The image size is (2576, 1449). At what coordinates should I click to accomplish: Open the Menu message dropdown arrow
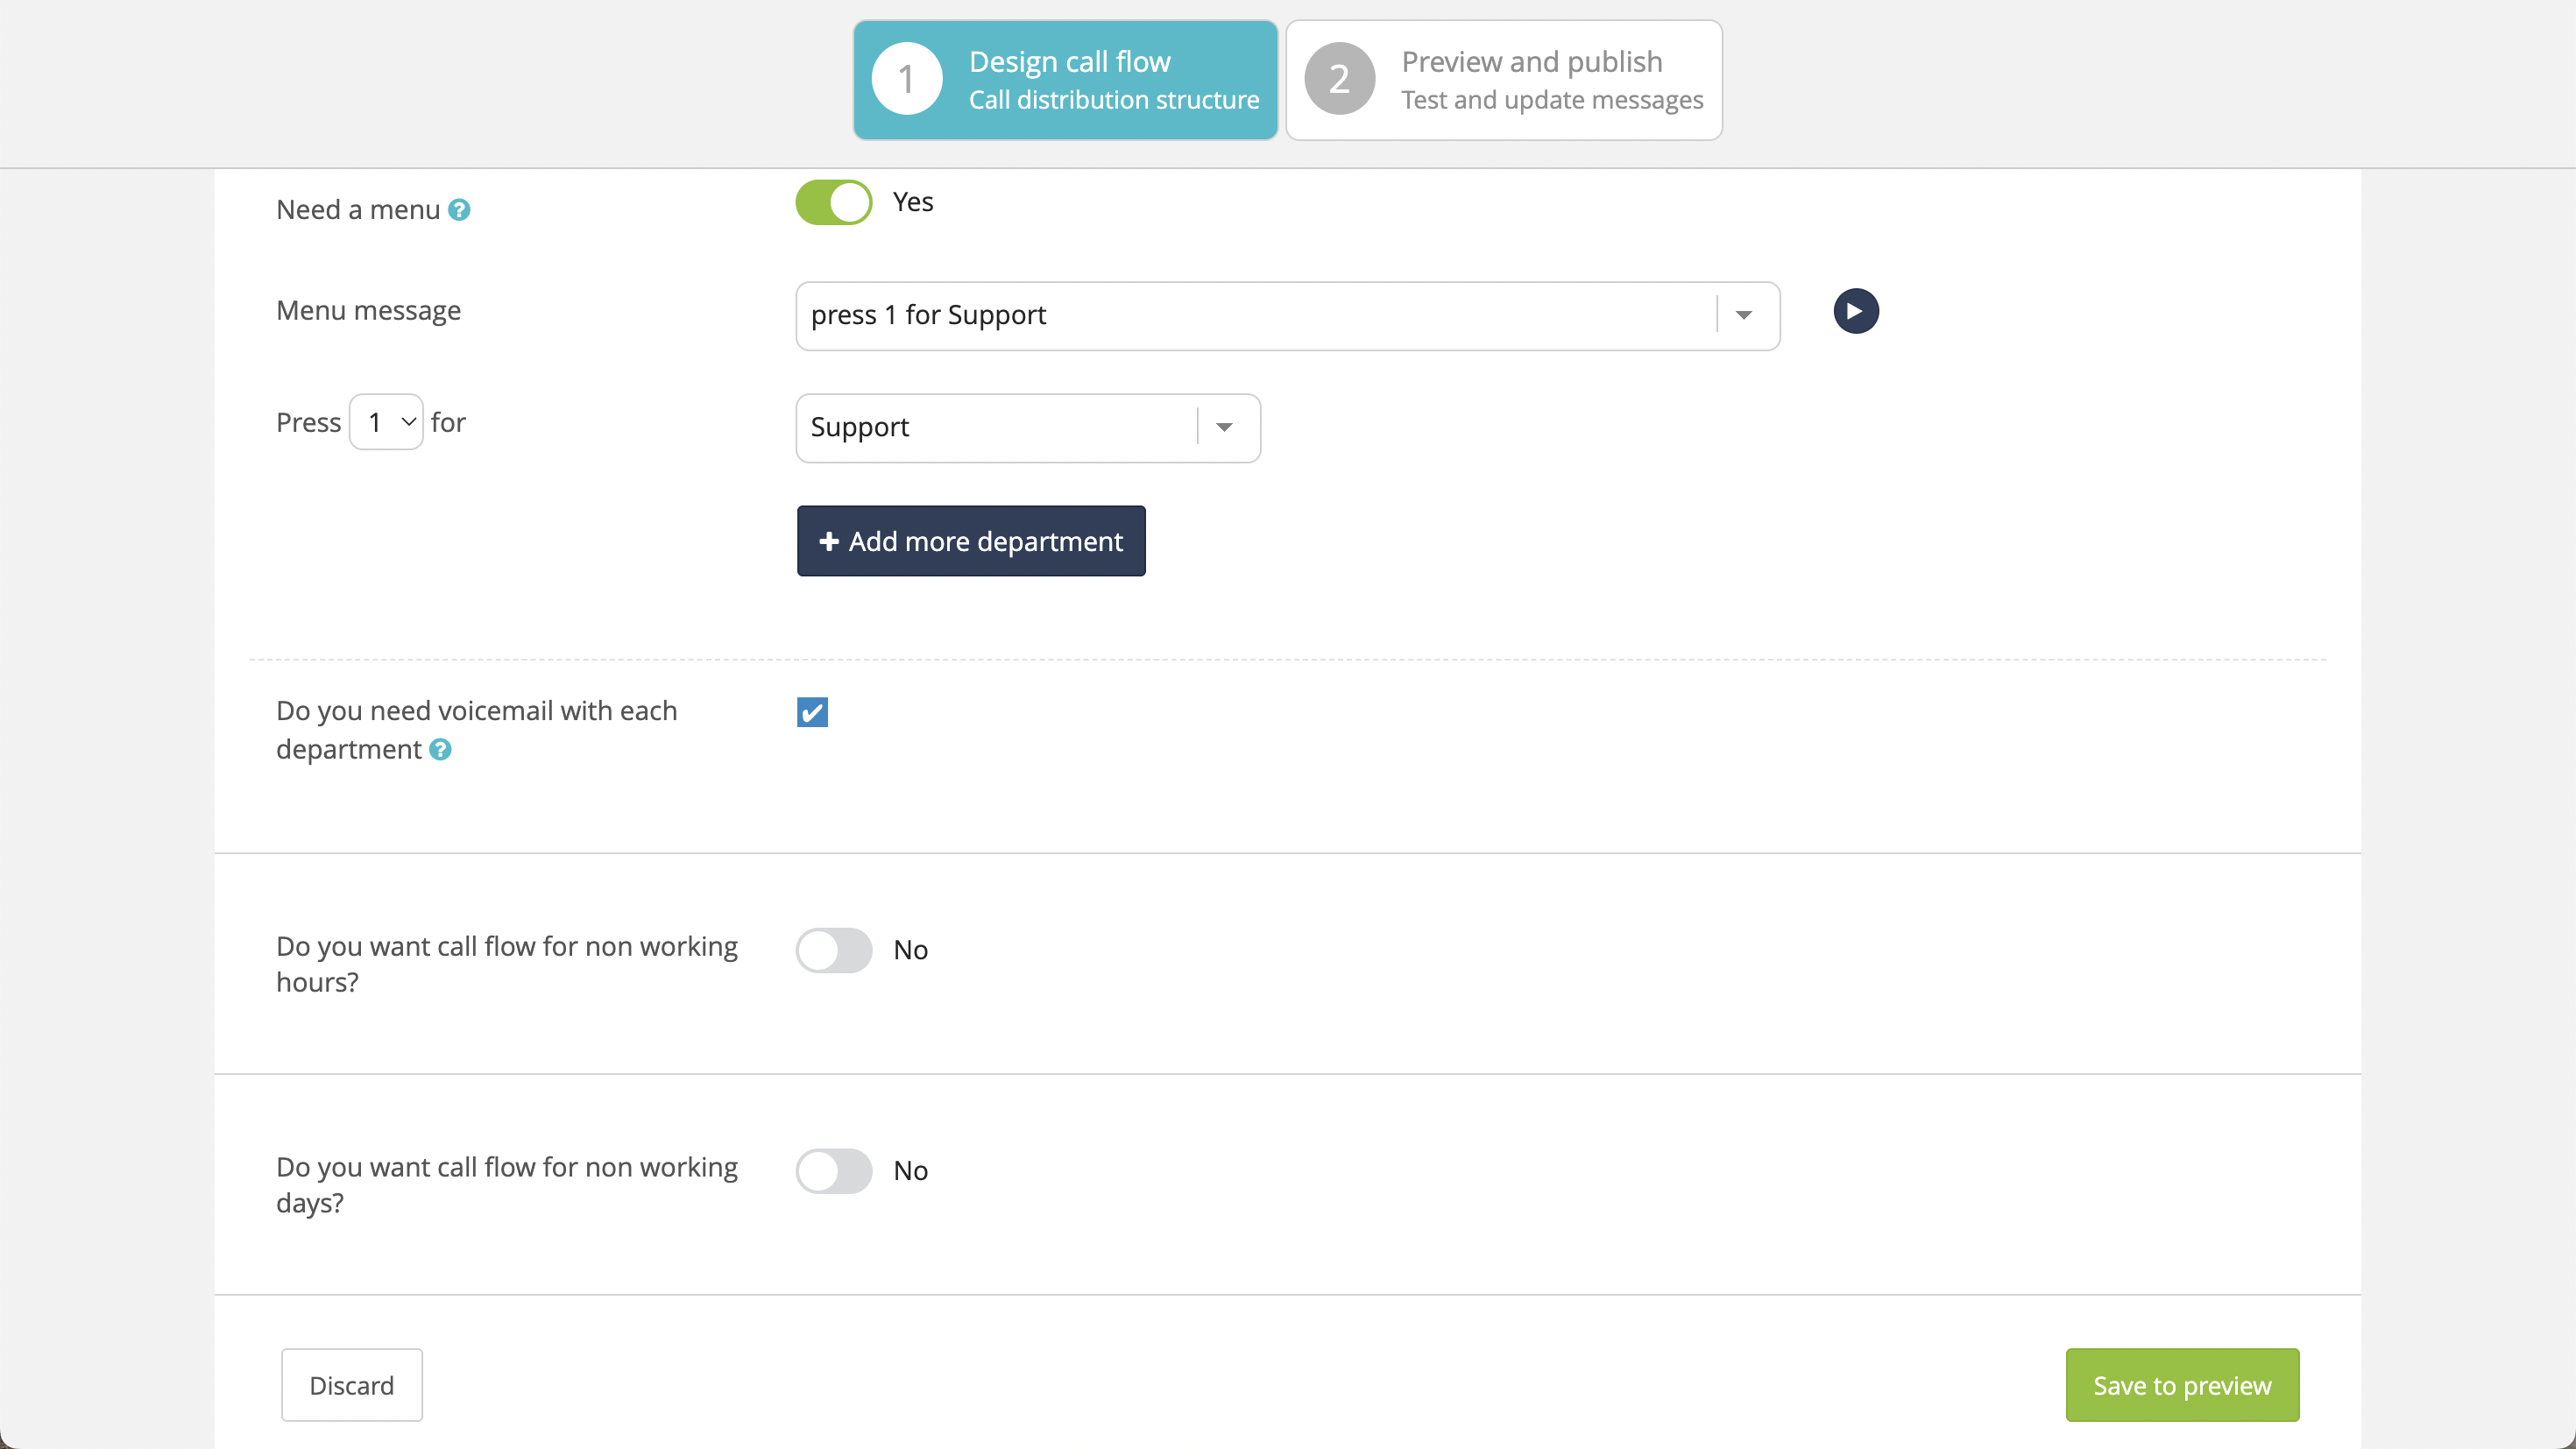pyautogui.click(x=1743, y=316)
